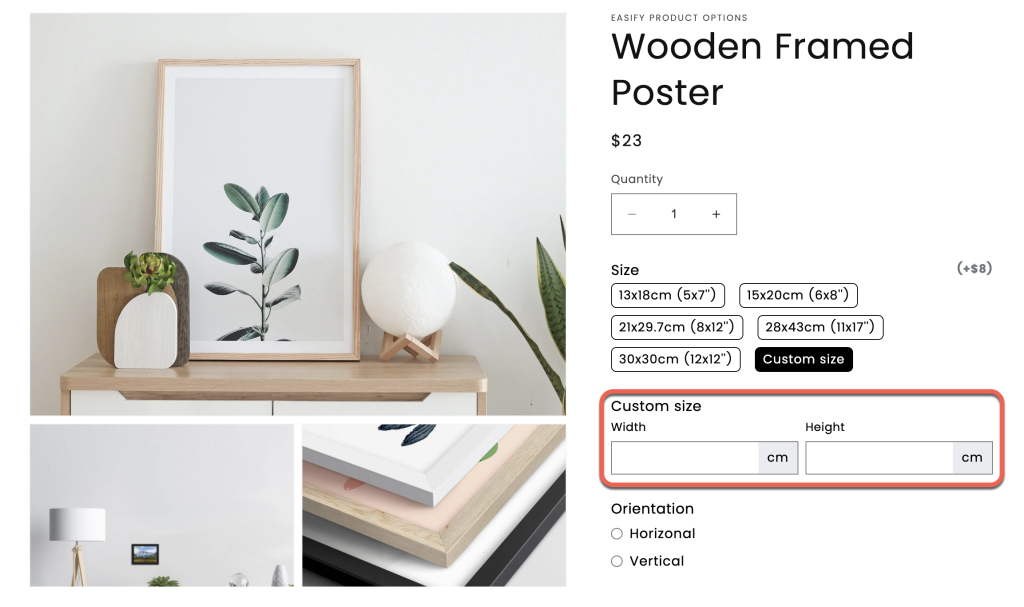Select the Horizonal orientation radio button
The image size is (1024, 607).
coord(616,534)
